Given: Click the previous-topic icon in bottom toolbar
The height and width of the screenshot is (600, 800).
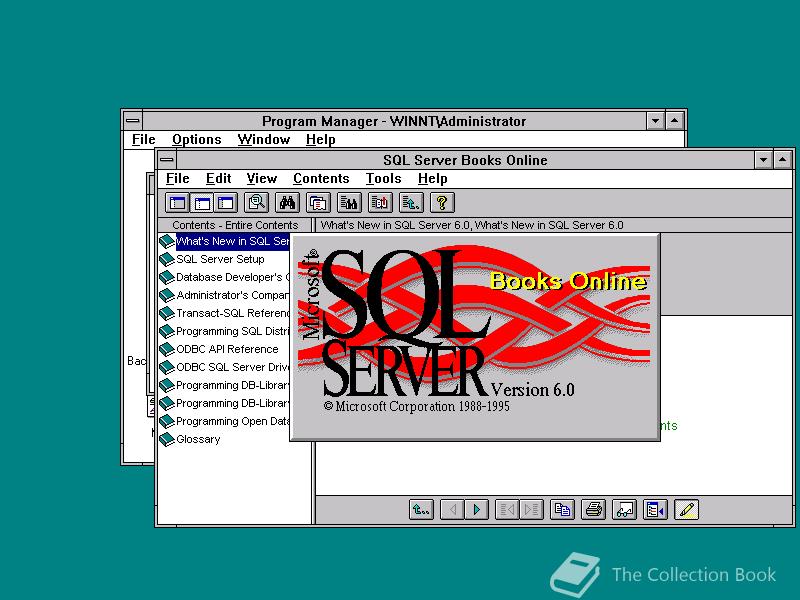Looking at the screenshot, I should (x=507, y=510).
